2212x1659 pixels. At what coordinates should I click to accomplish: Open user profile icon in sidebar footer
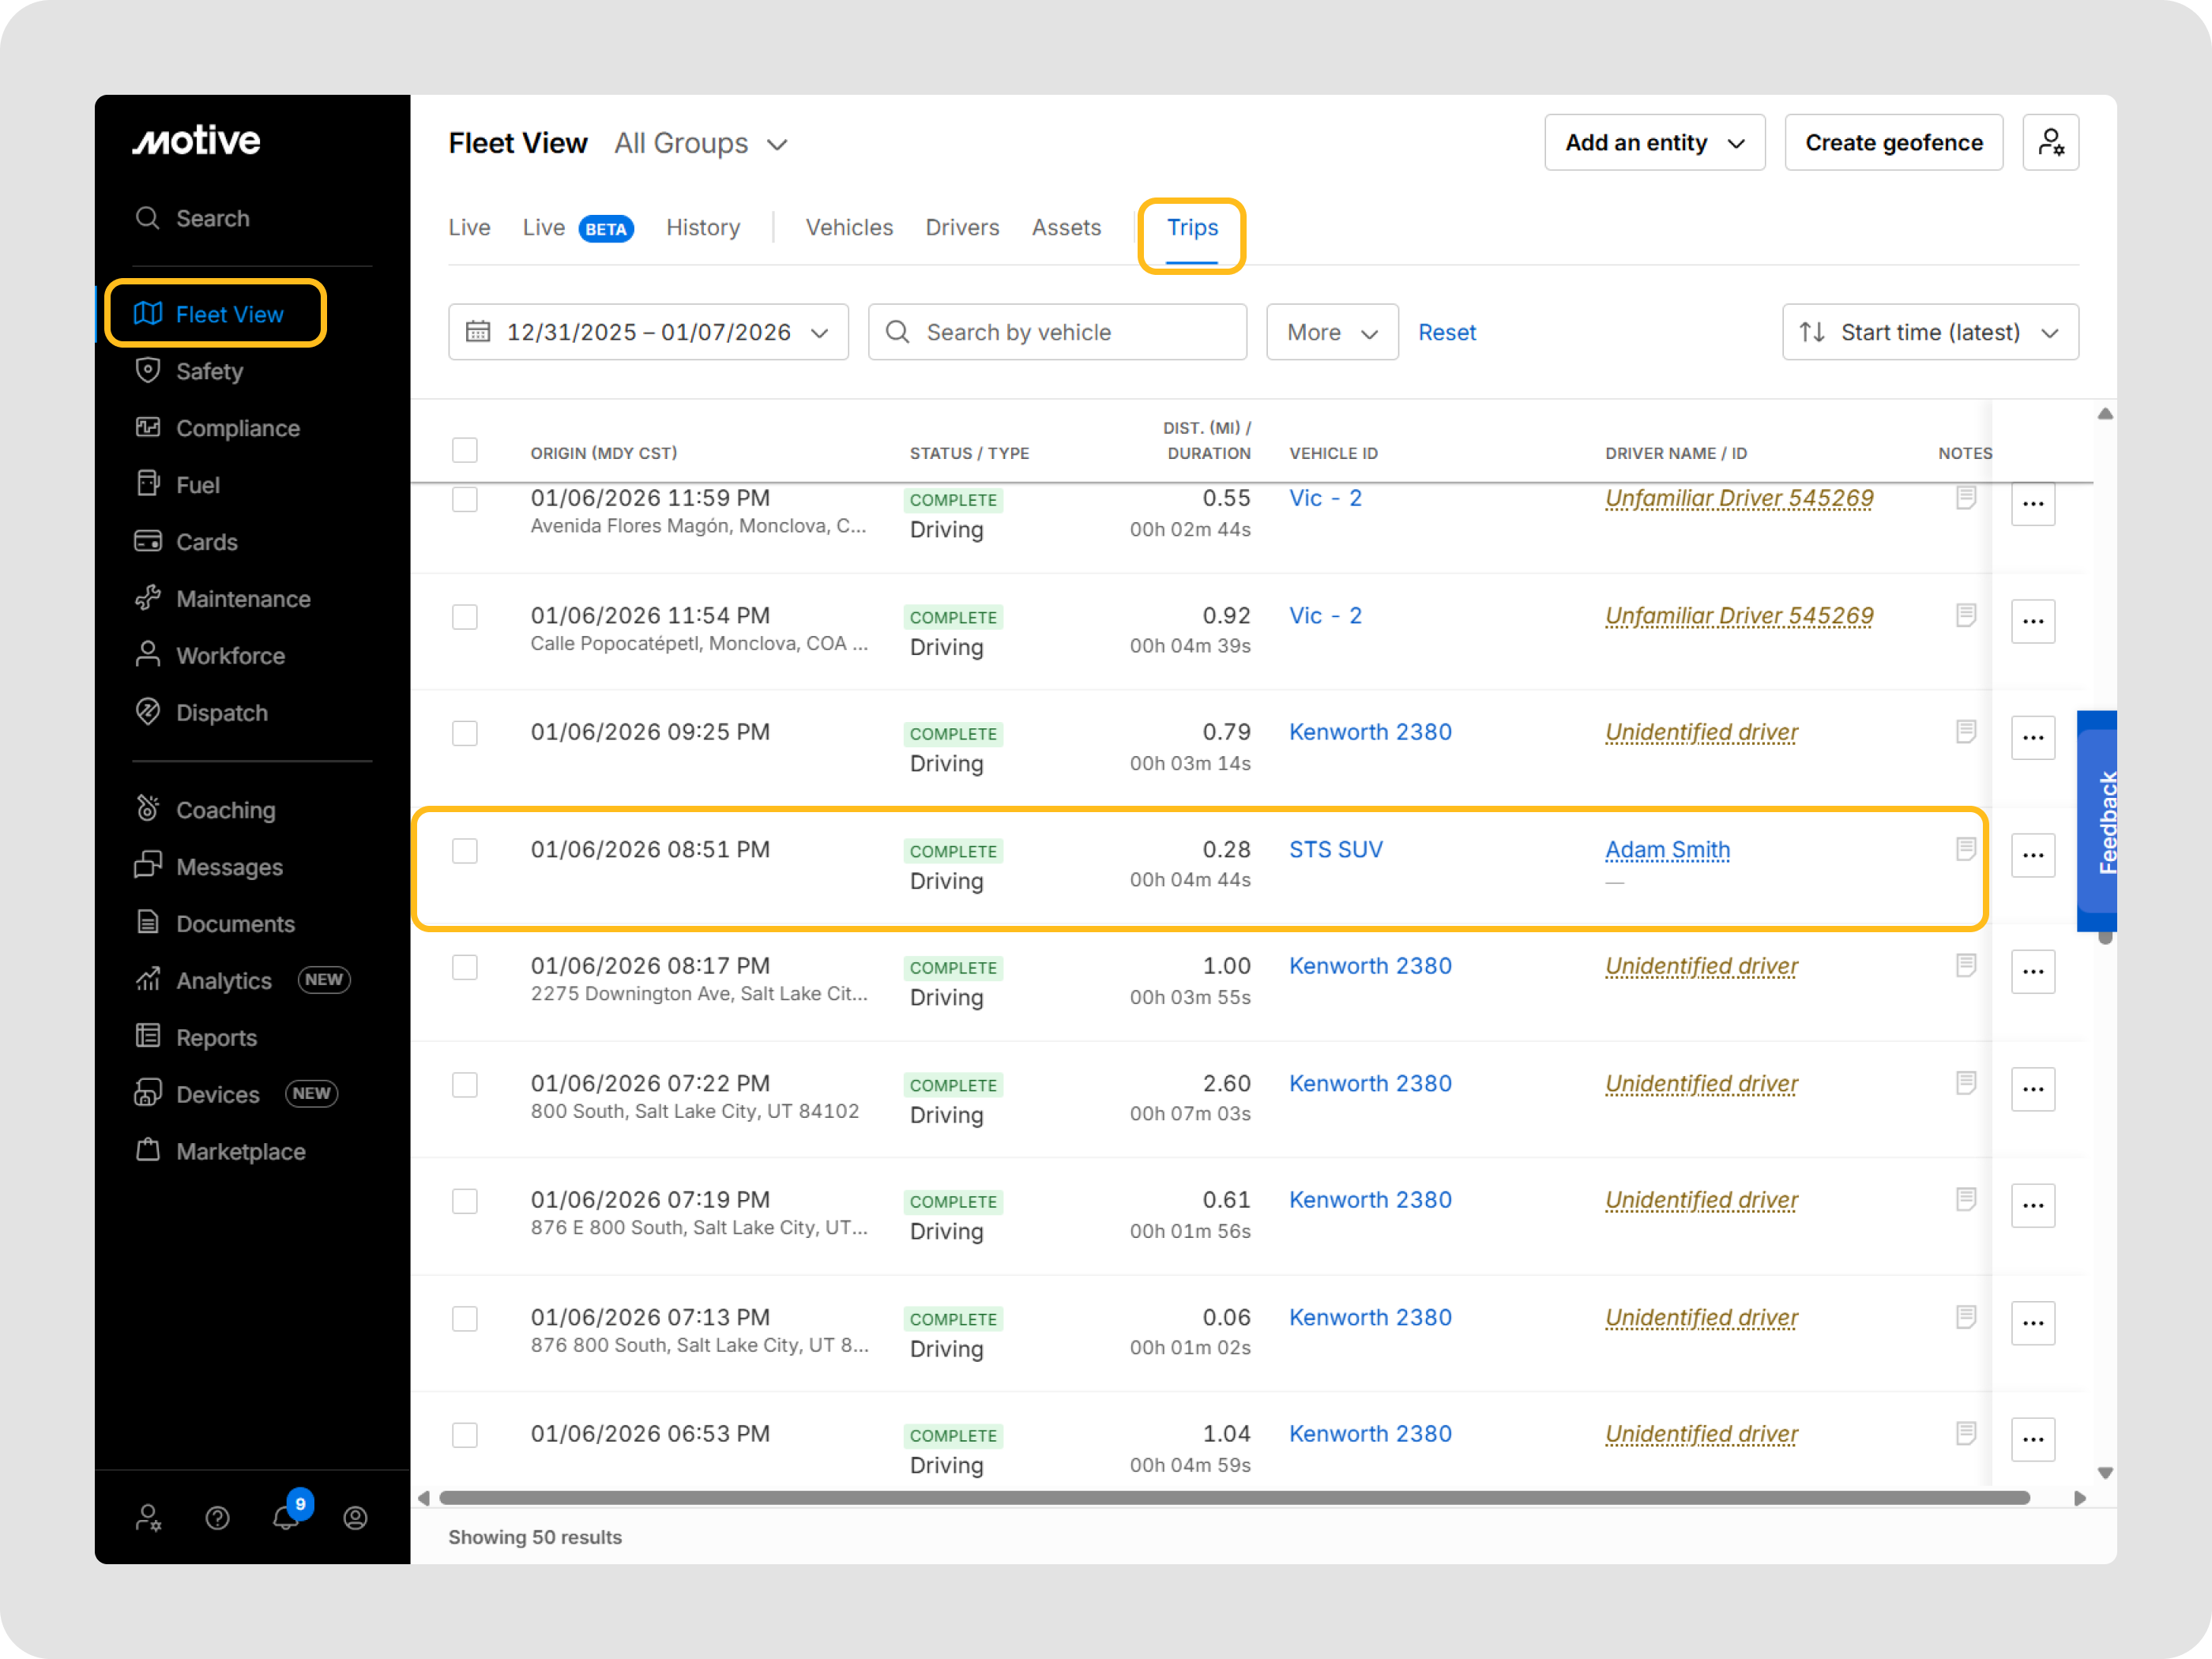tap(355, 1518)
